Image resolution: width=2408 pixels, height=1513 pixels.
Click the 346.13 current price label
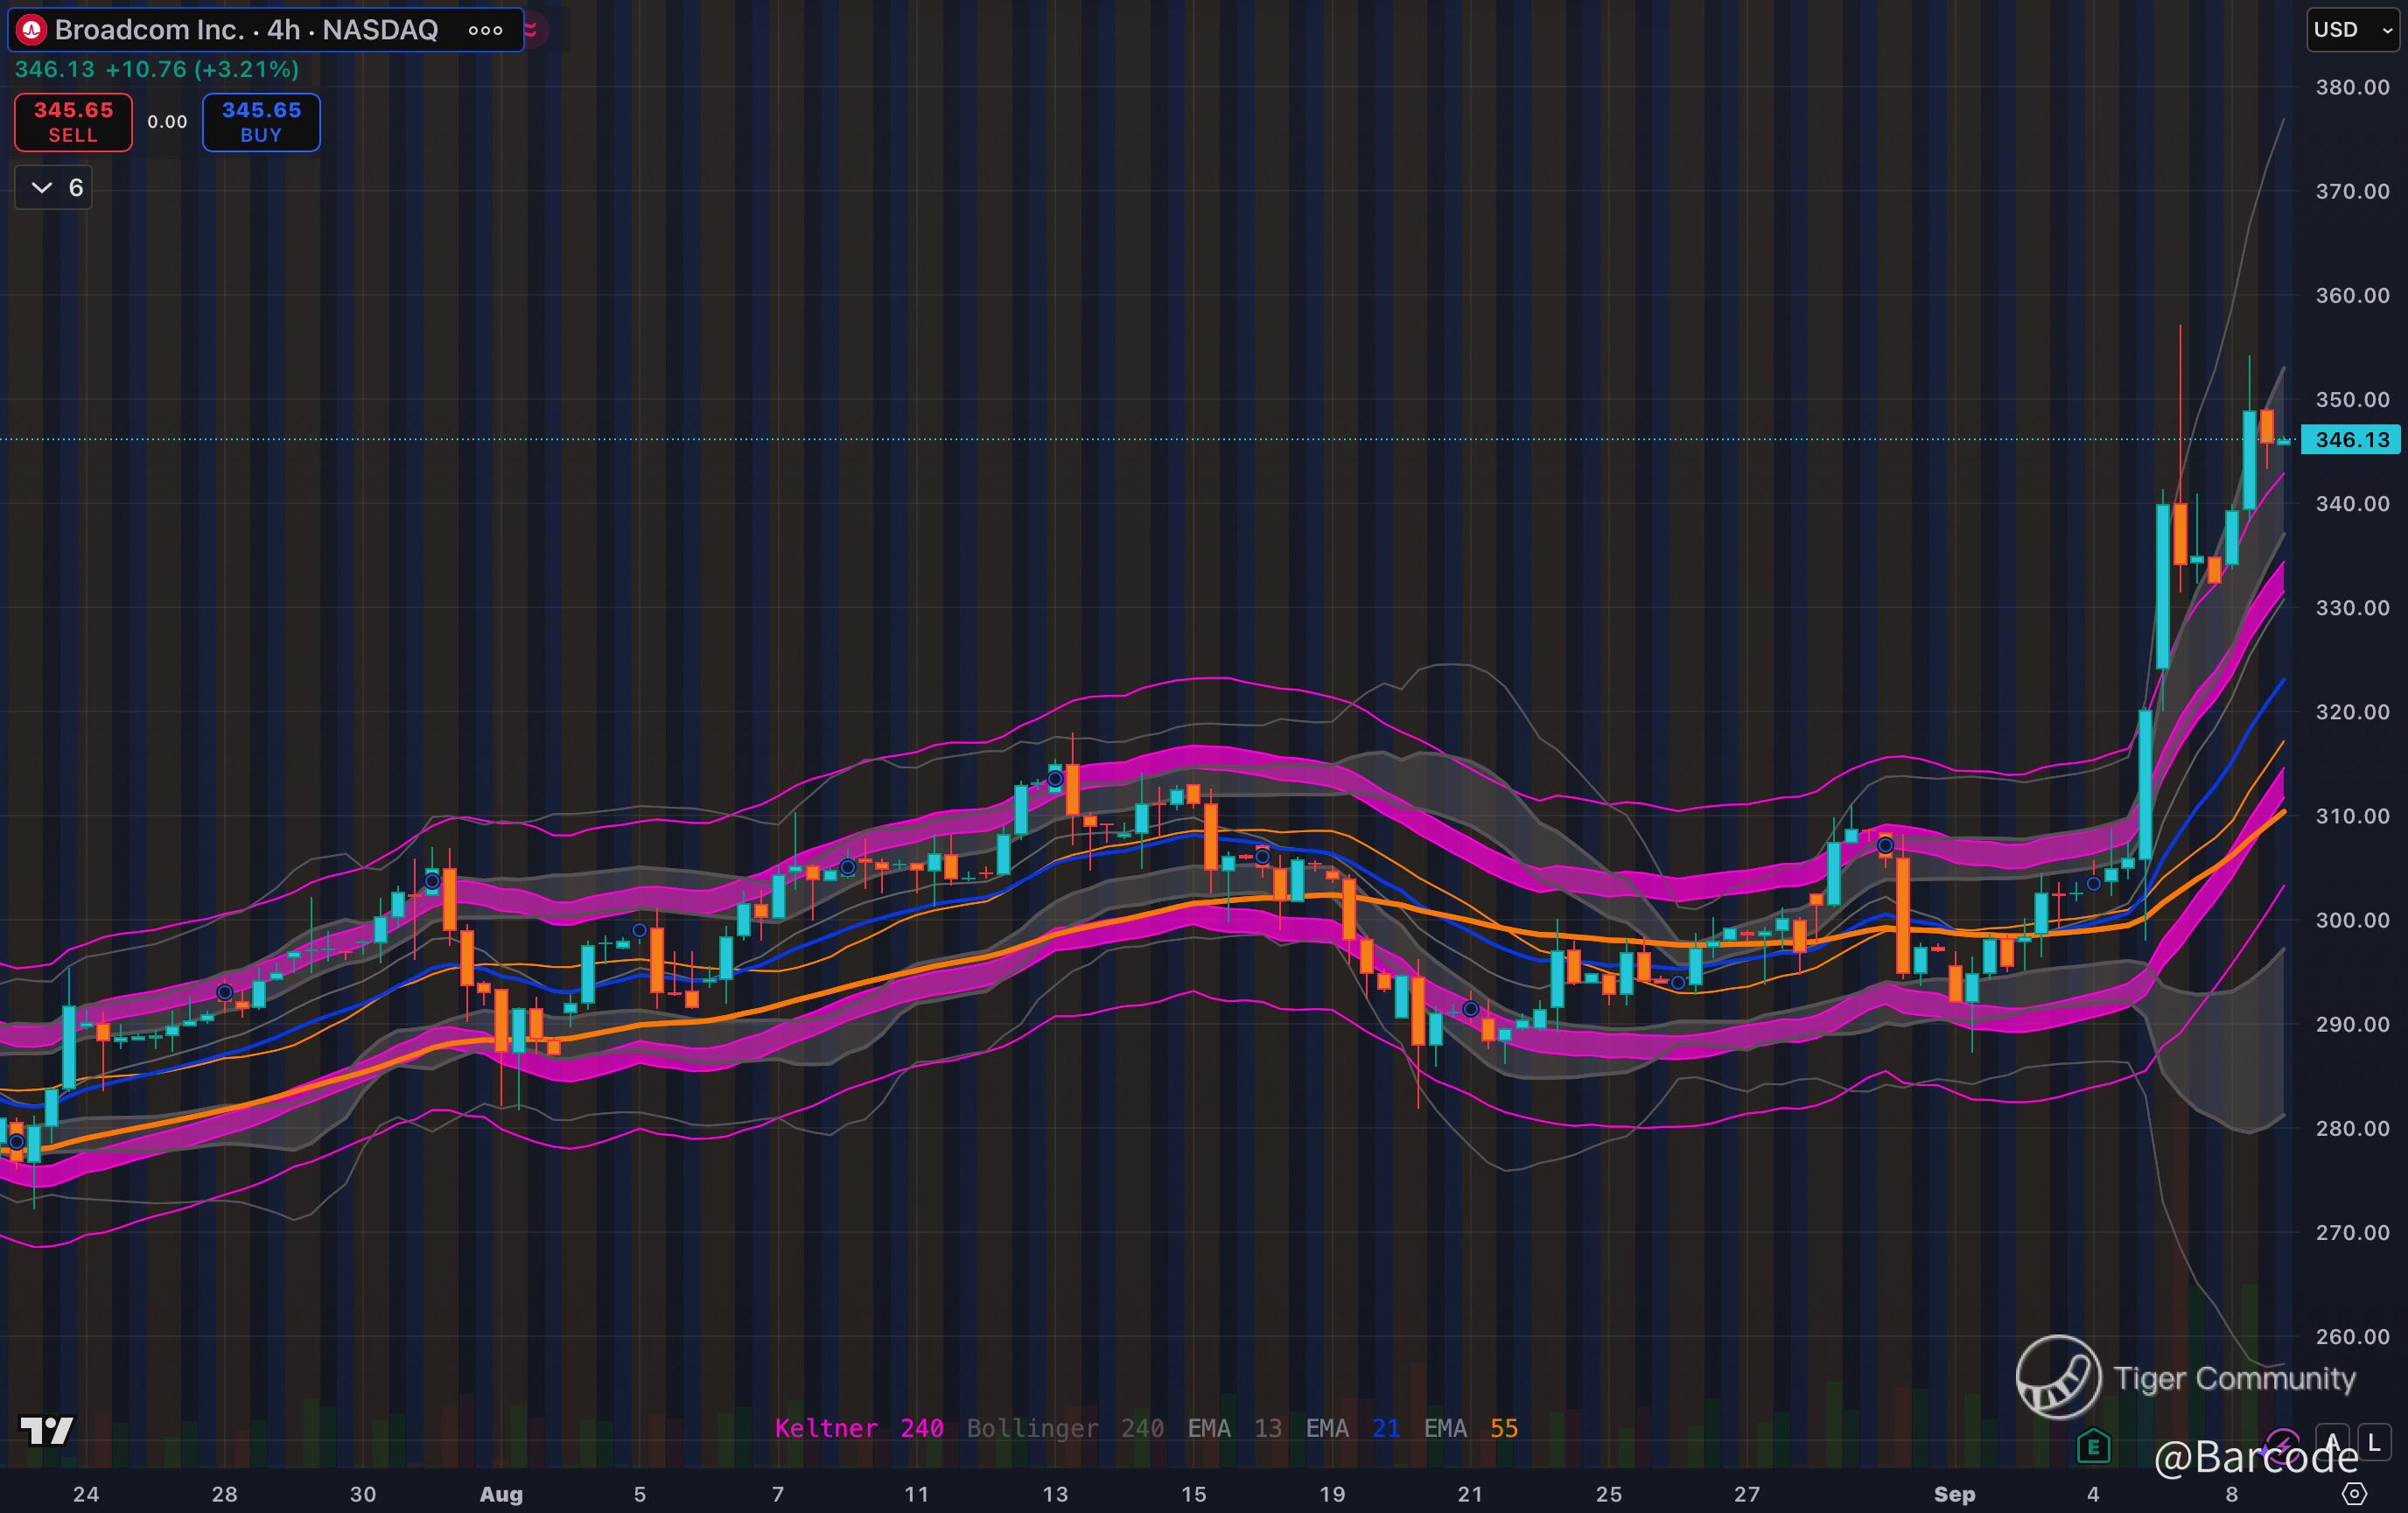click(2351, 440)
